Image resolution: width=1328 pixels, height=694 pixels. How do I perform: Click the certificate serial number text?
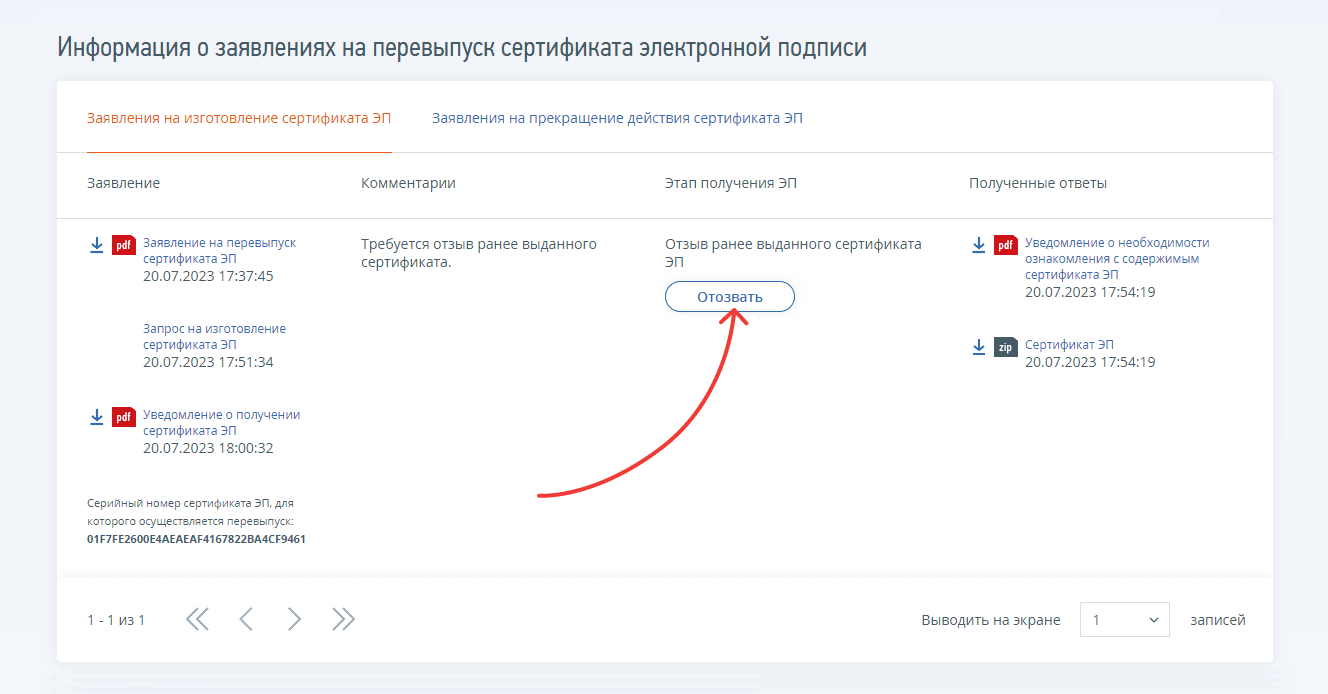(196, 539)
